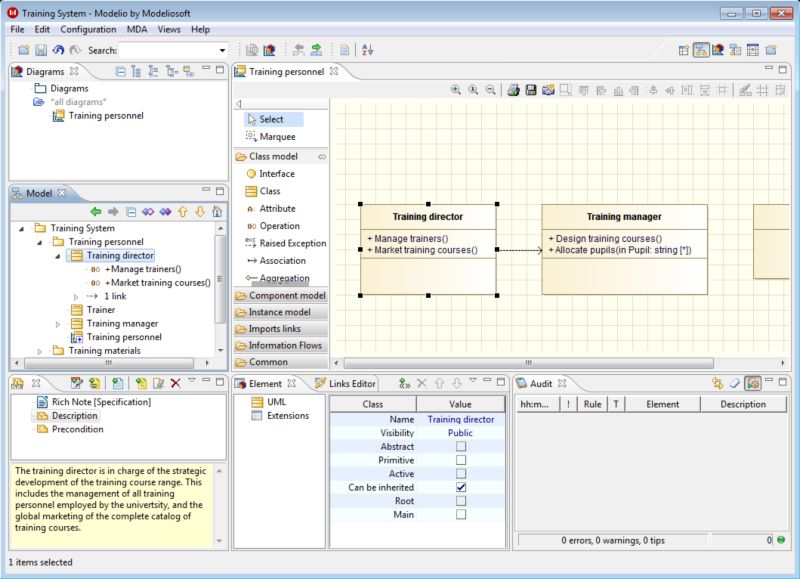The width and height of the screenshot is (800, 579).
Task: Expand the Trainer node in the Model tree
Action: (57, 309)
